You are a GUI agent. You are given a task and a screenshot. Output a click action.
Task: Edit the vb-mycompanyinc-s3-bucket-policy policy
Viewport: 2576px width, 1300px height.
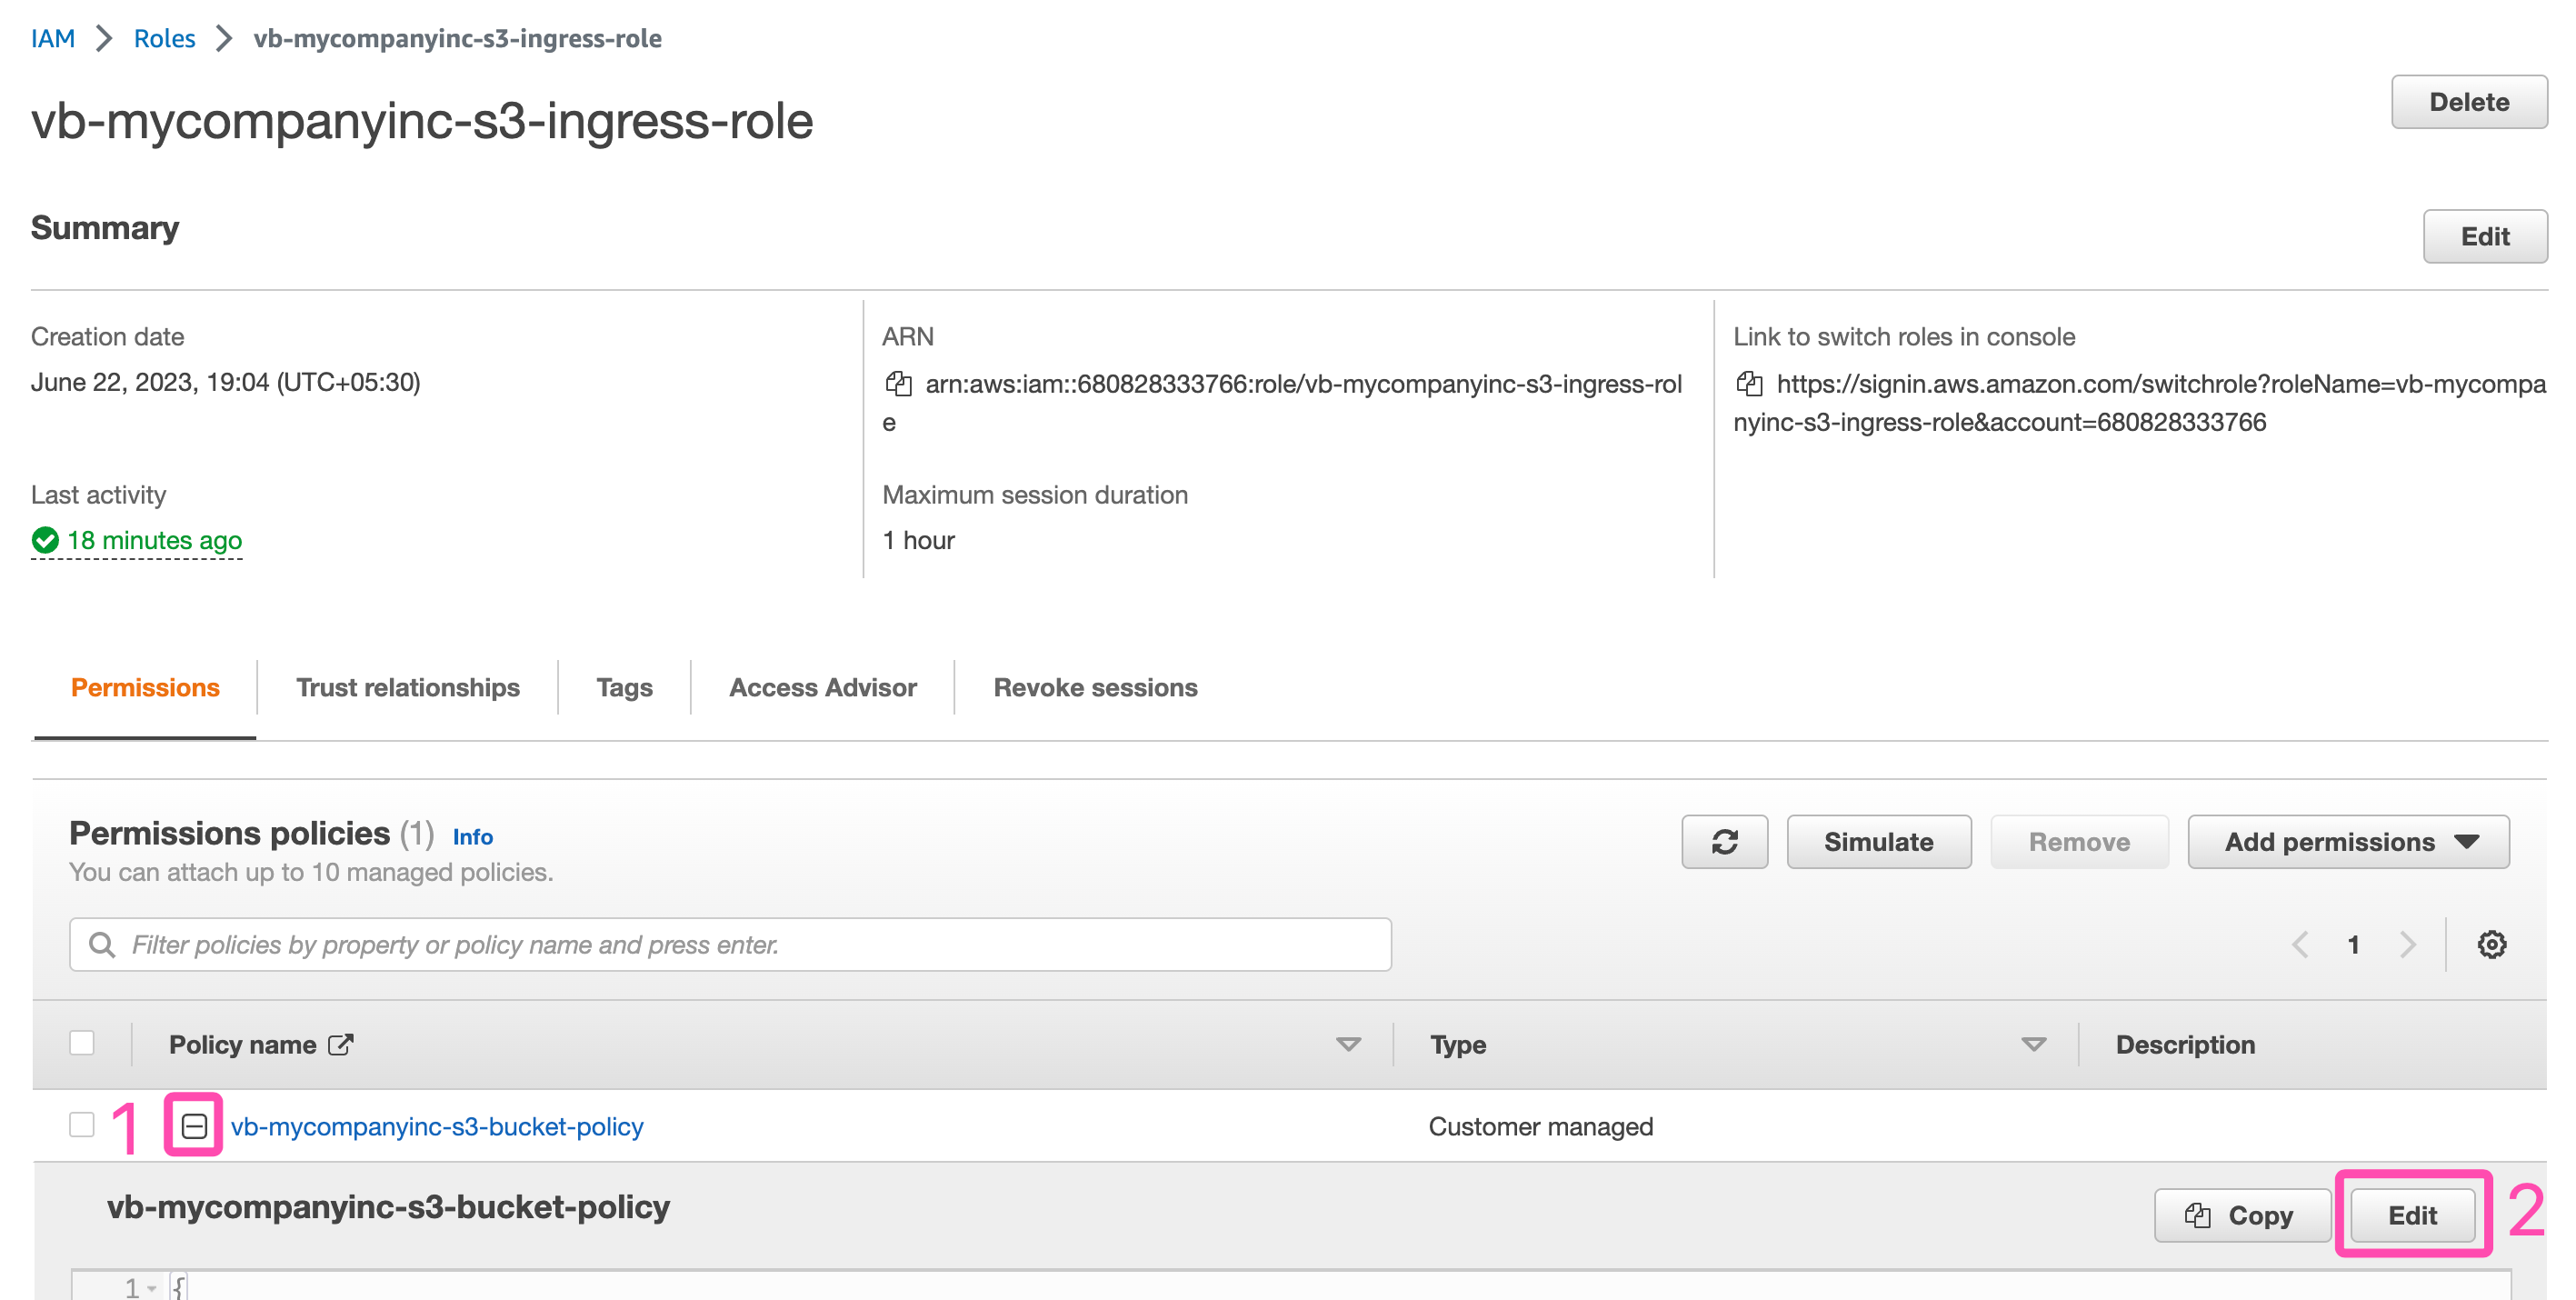2412,1215
